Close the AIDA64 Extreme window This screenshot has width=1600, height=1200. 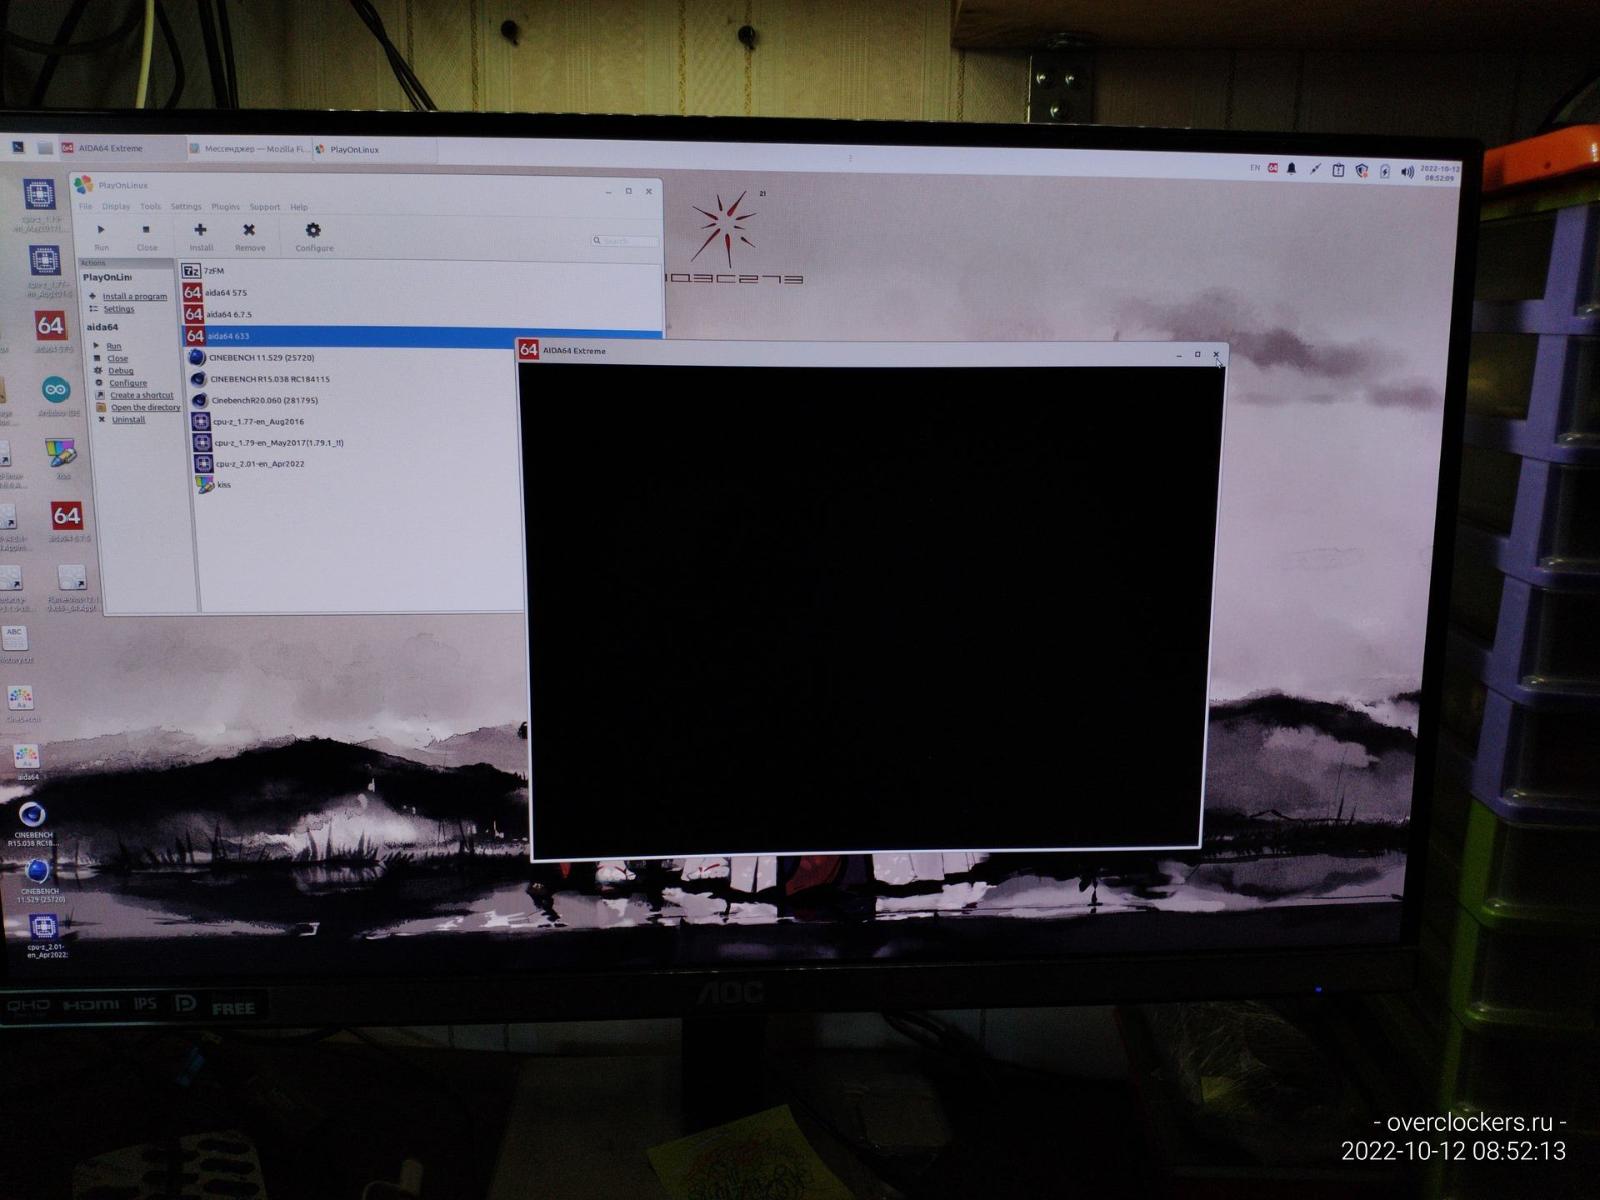coord(1216,354)
